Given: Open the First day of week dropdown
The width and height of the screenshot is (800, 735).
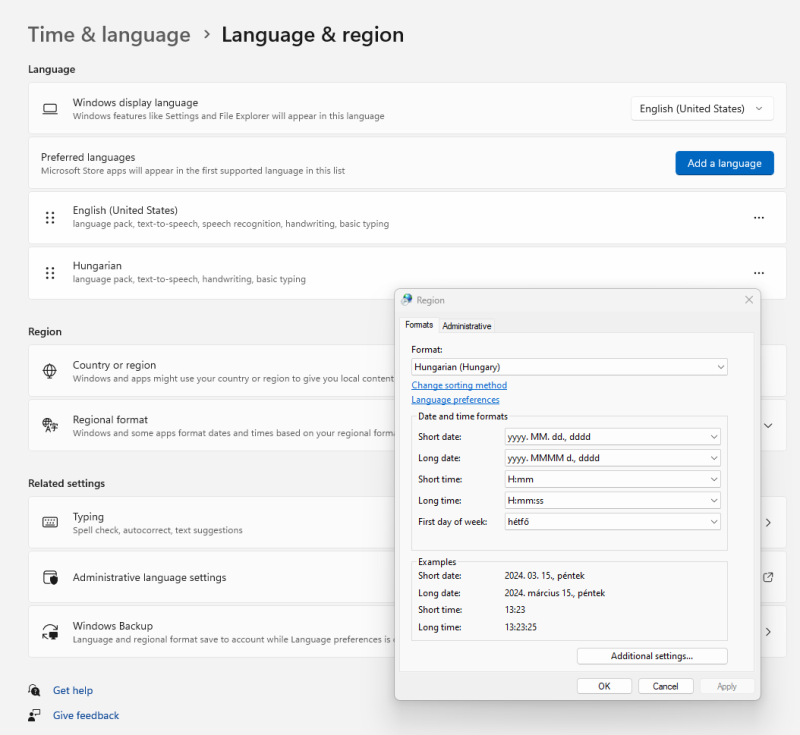Looking at the screenshot, I should point(612,522).
